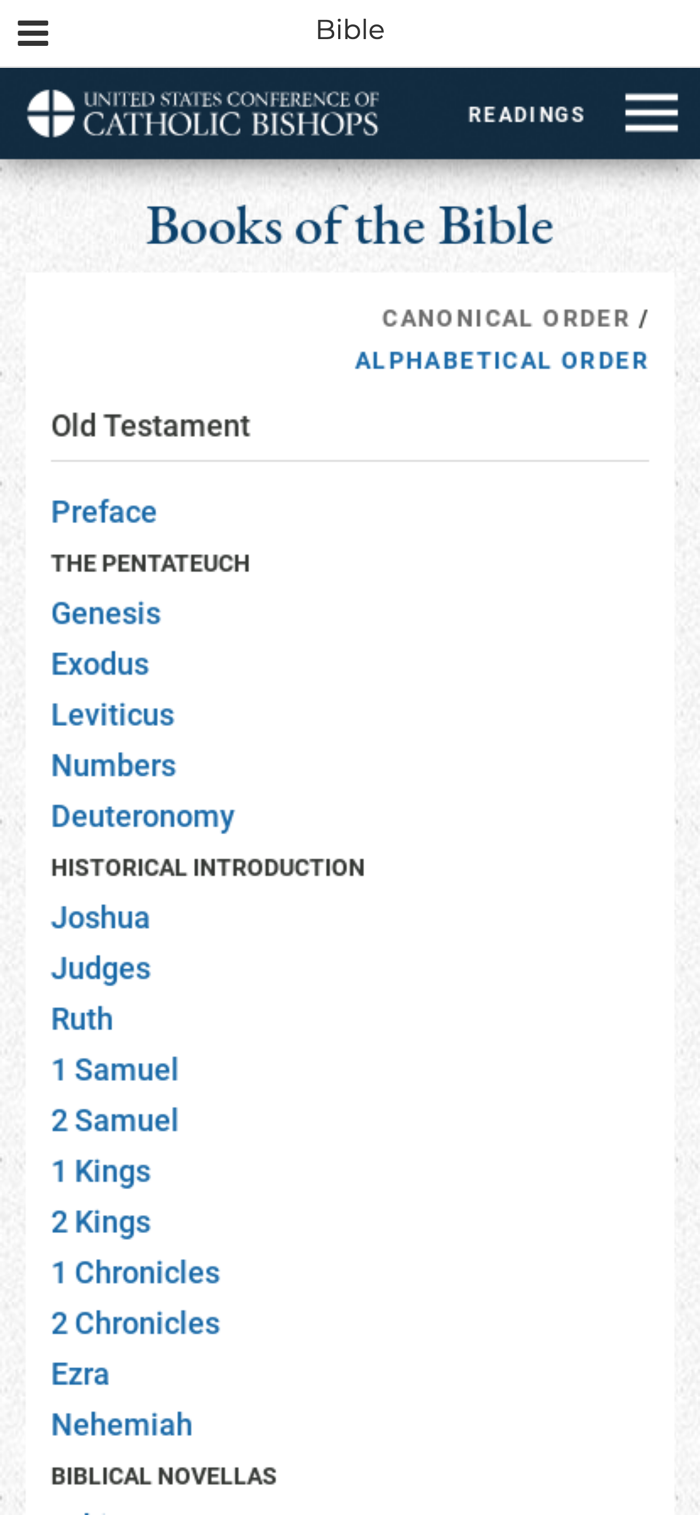Open the book of Judges

coord(101,969)
